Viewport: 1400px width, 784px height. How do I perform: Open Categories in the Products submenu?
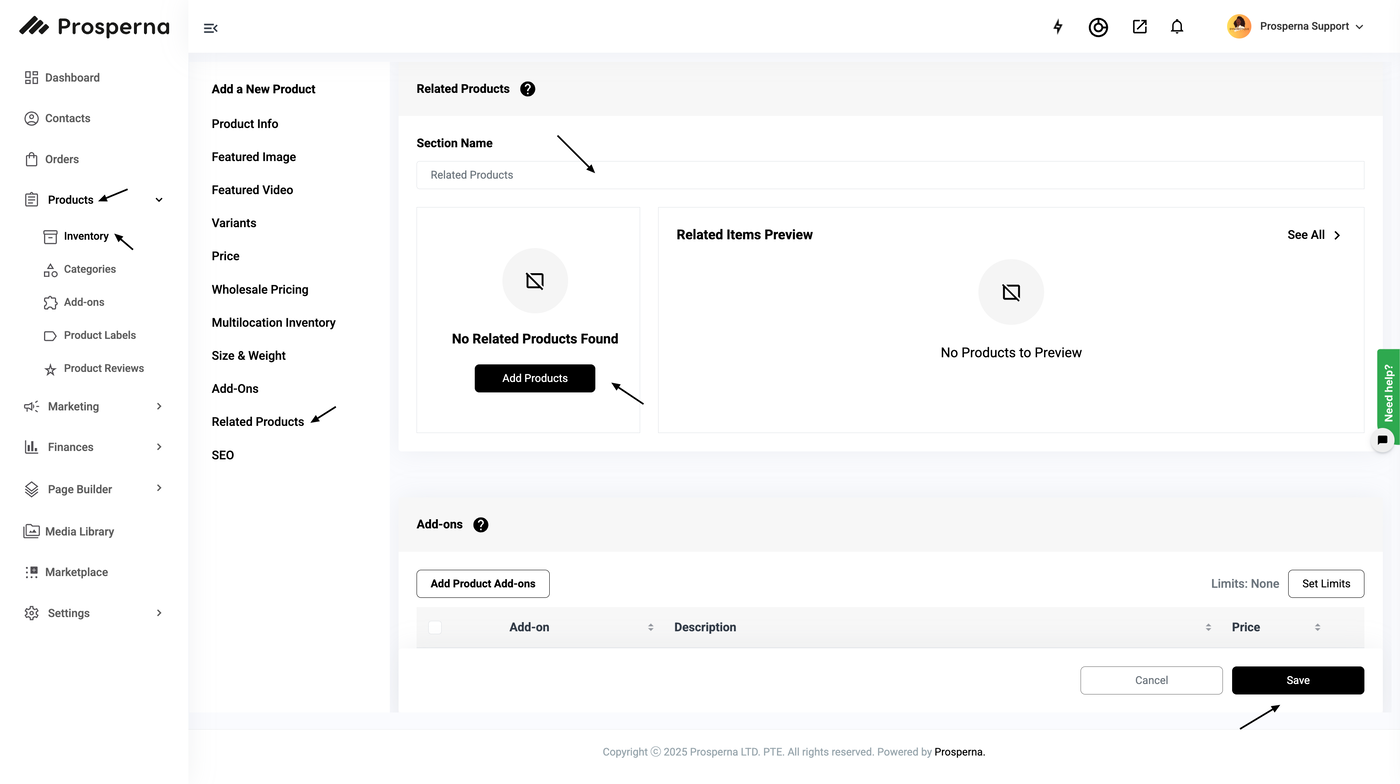pyautogui.click(x=89, y=269)
